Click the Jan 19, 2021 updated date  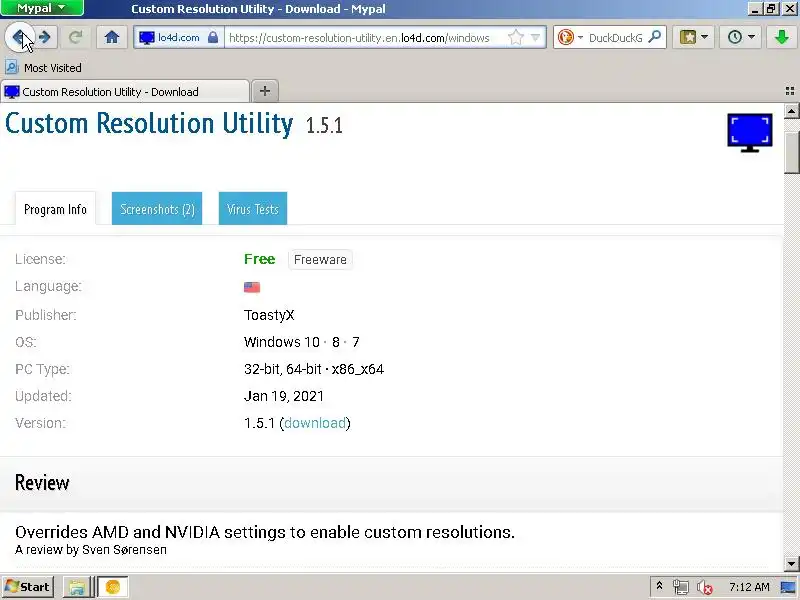[x=284, y=396]
